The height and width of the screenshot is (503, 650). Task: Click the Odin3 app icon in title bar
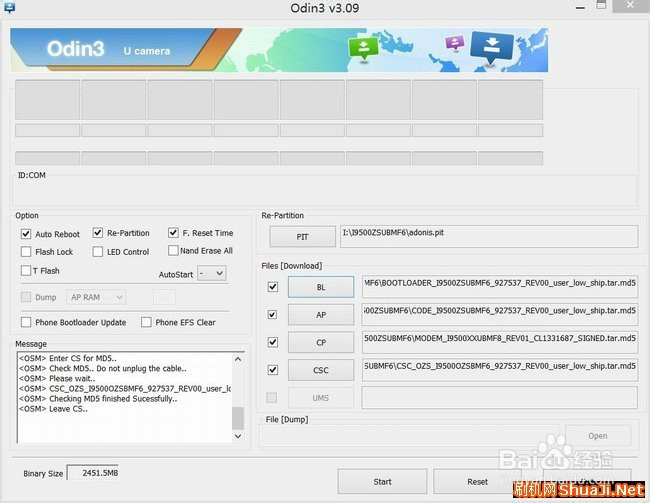pos(9,7)
